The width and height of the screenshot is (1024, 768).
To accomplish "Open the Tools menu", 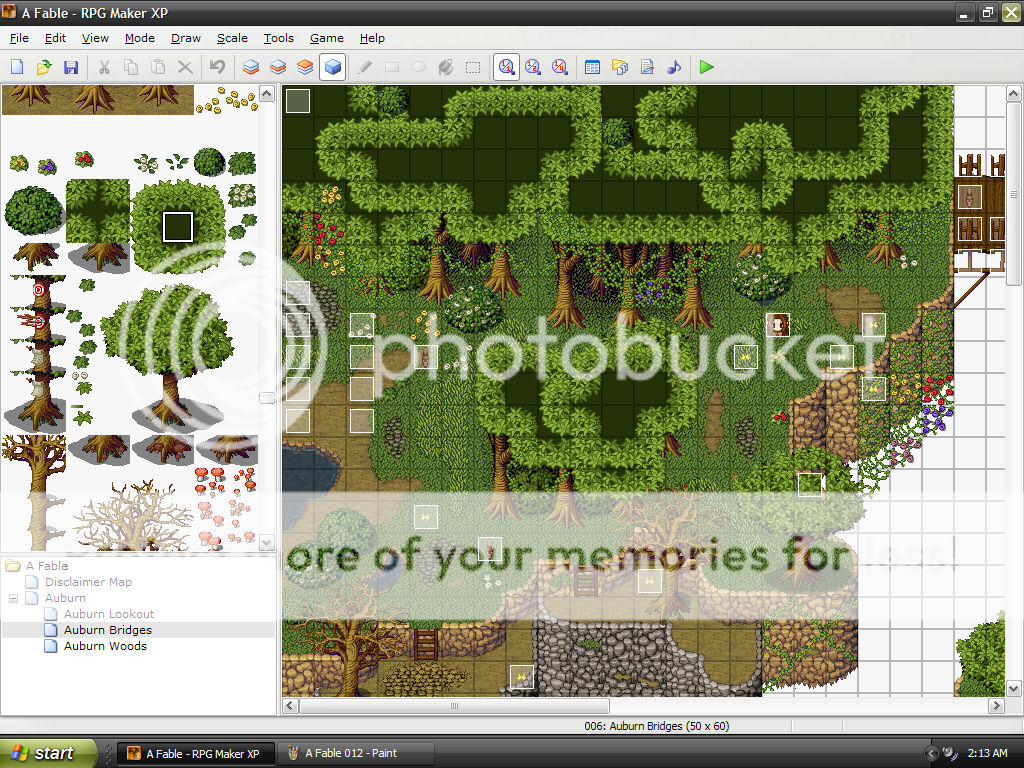I will [278, 38].
